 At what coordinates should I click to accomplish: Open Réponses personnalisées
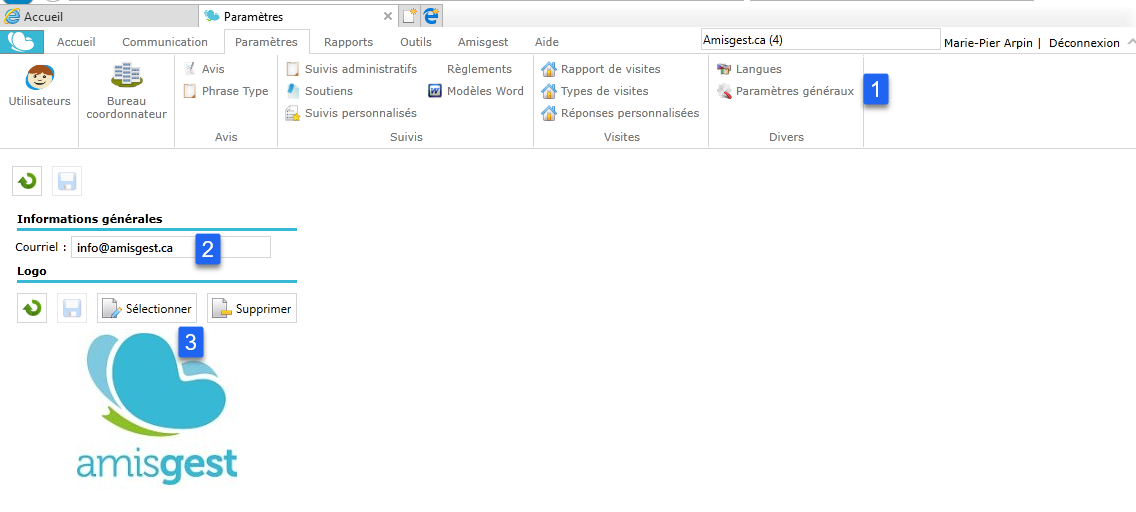click(620, 113)
